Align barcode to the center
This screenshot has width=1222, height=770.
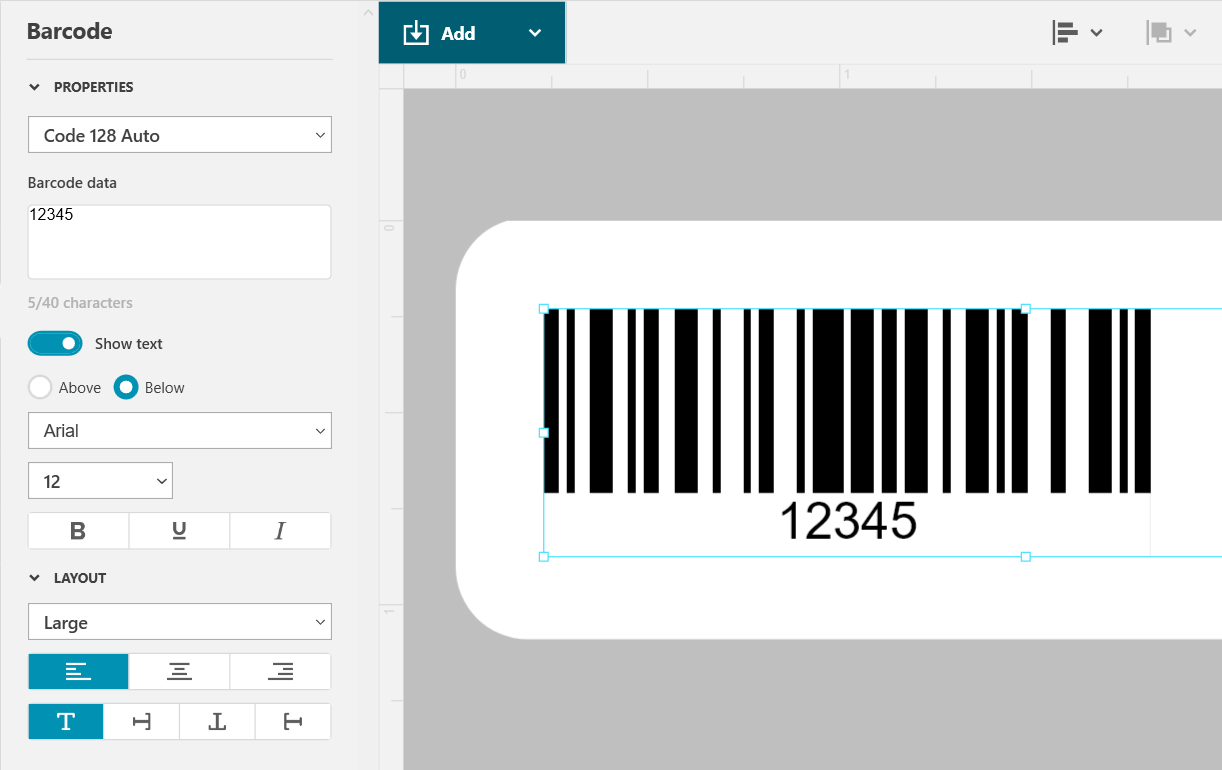click(x=180, y=672)
